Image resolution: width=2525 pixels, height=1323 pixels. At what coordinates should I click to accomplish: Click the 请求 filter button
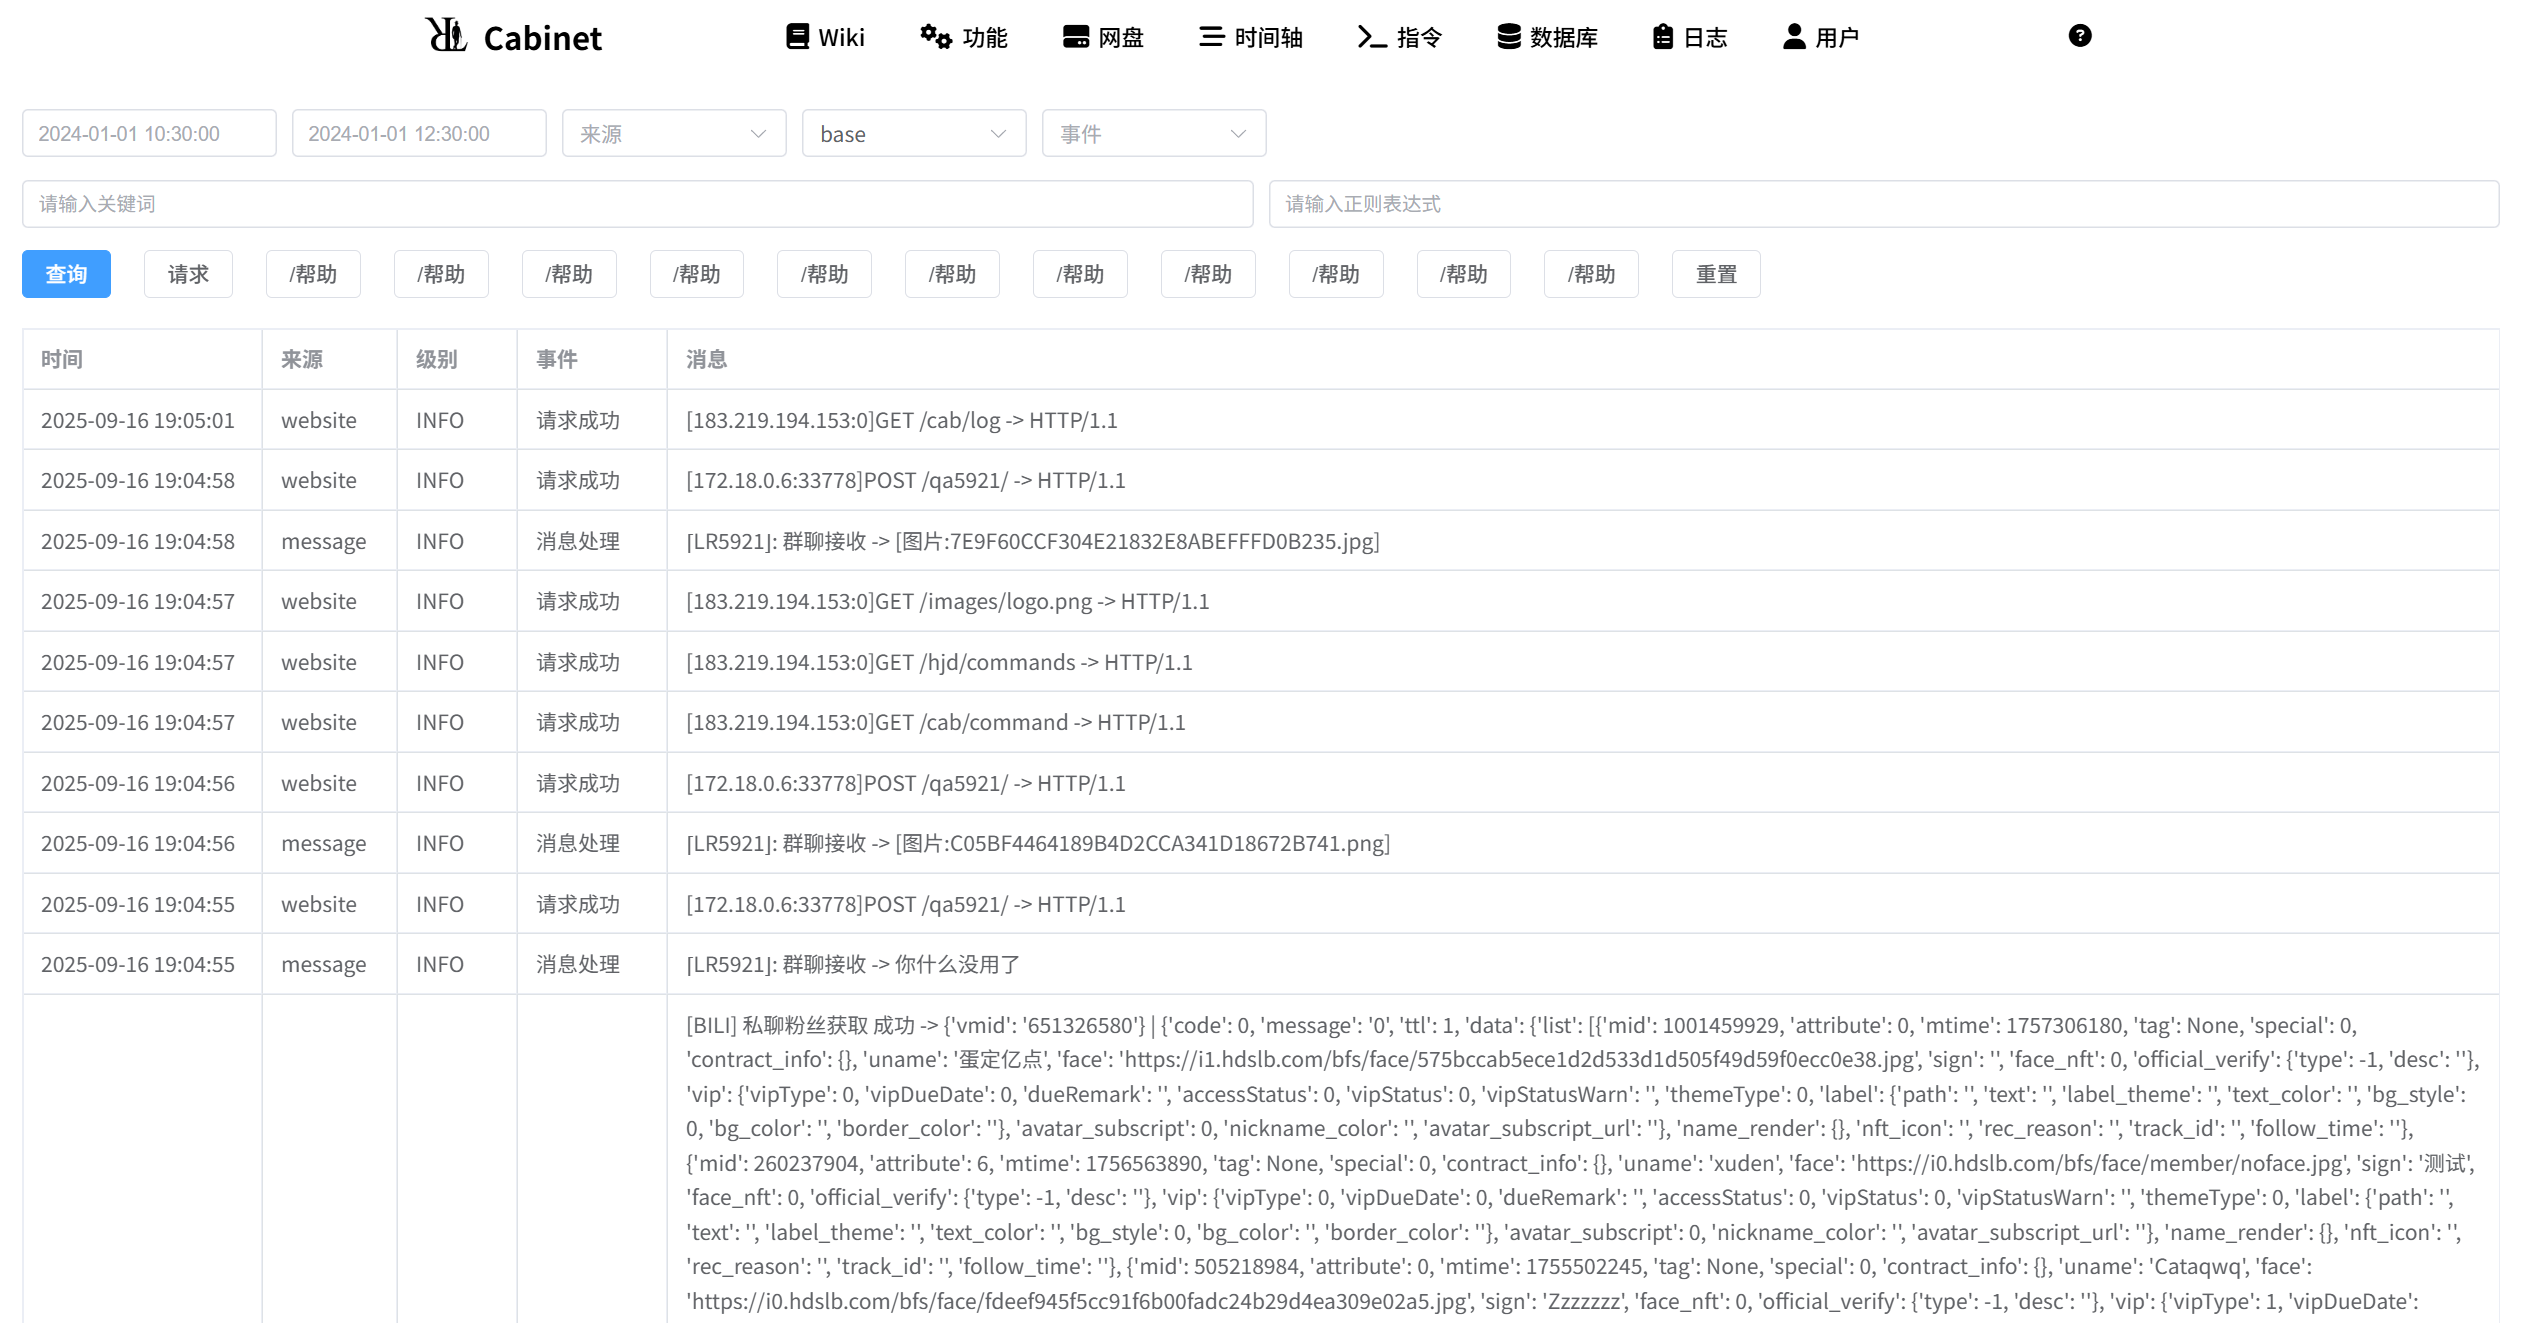coord(188,274)
